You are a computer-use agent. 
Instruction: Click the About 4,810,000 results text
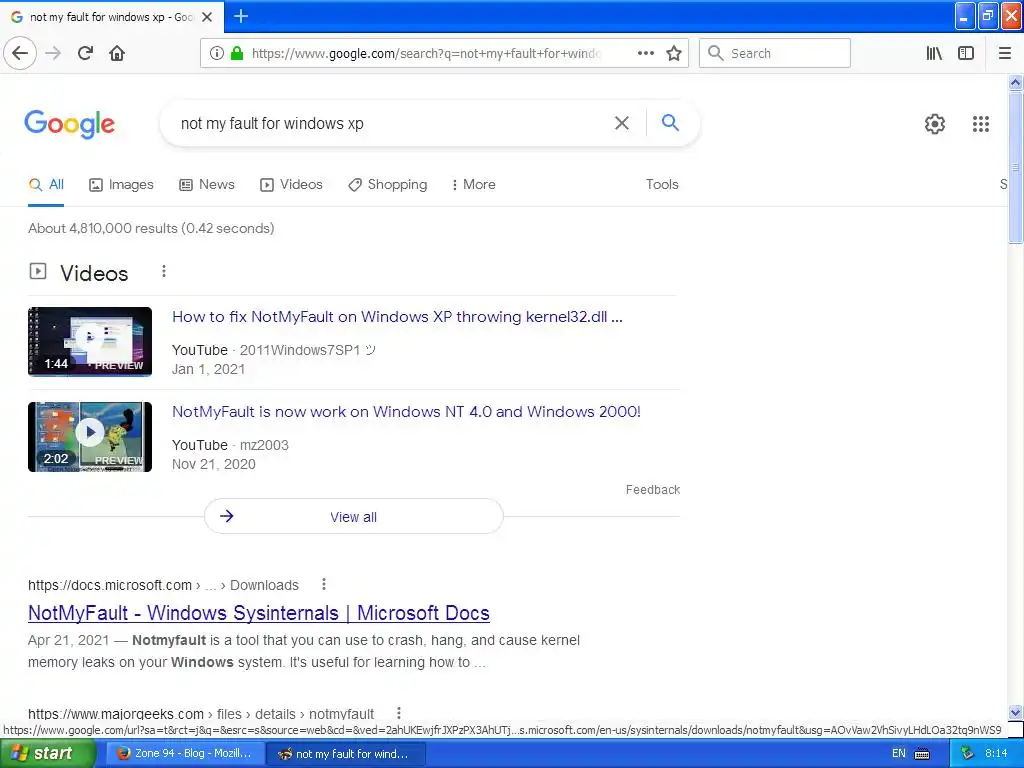tap(151, 229)
